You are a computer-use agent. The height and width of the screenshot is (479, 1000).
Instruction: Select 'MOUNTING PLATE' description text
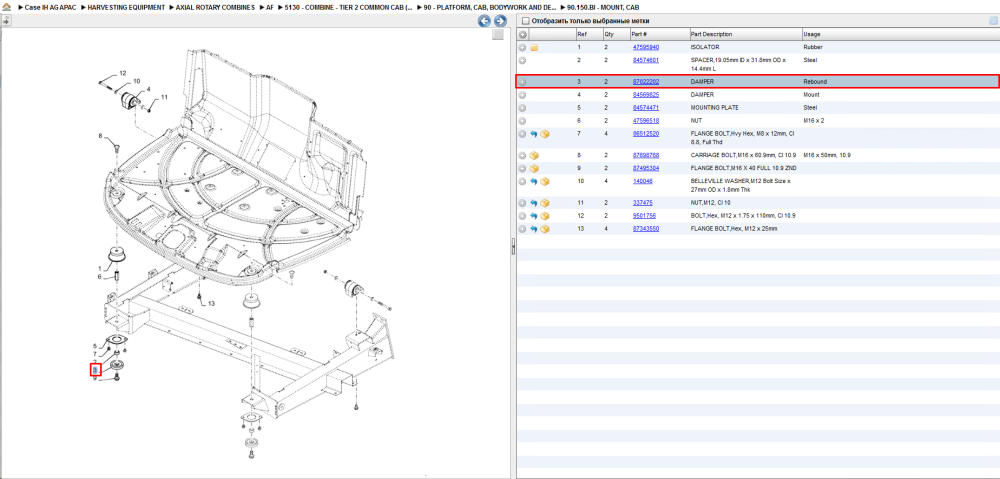point(714,107)
